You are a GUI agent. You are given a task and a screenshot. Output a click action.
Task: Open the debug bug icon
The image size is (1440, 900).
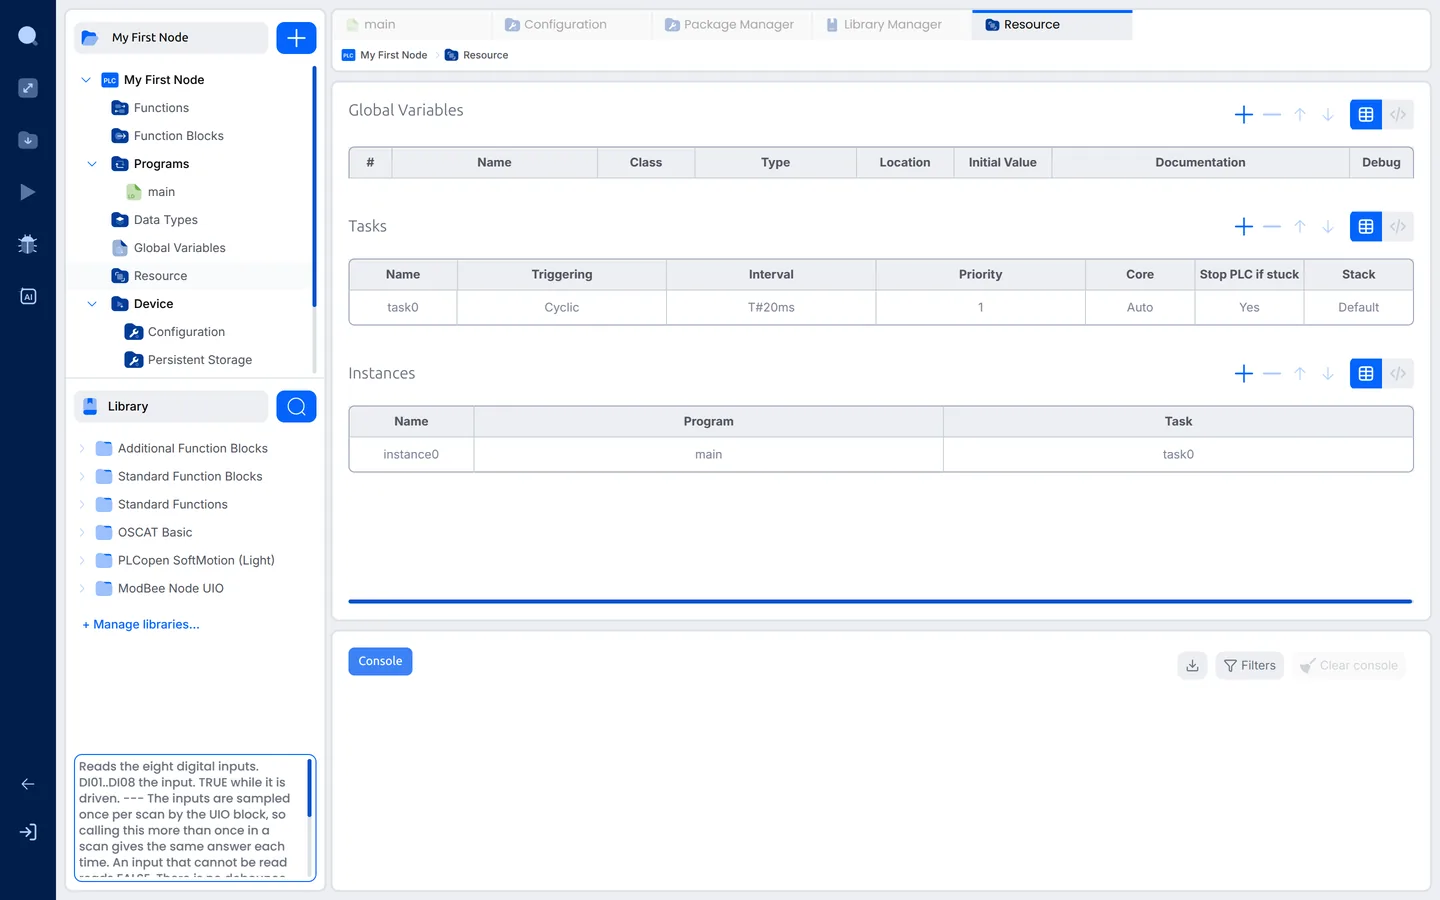coord(28,244)
